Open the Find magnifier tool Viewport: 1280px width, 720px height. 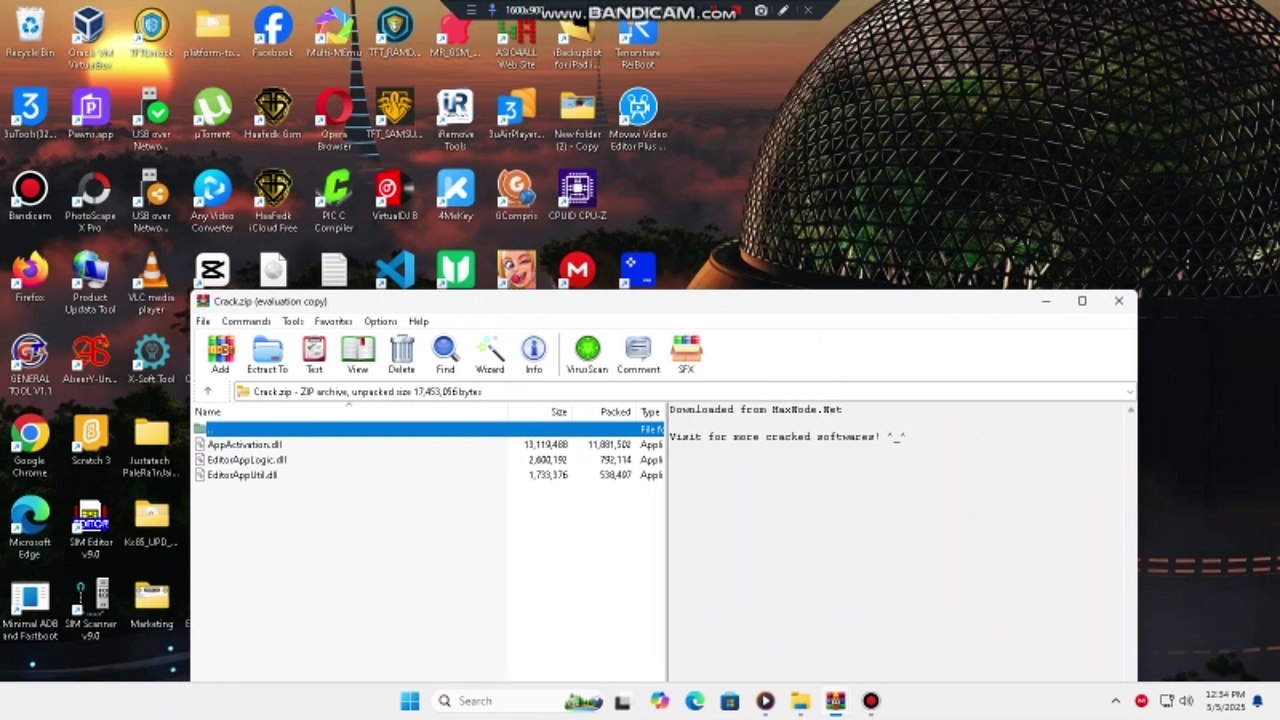click(x=445, y=355)
